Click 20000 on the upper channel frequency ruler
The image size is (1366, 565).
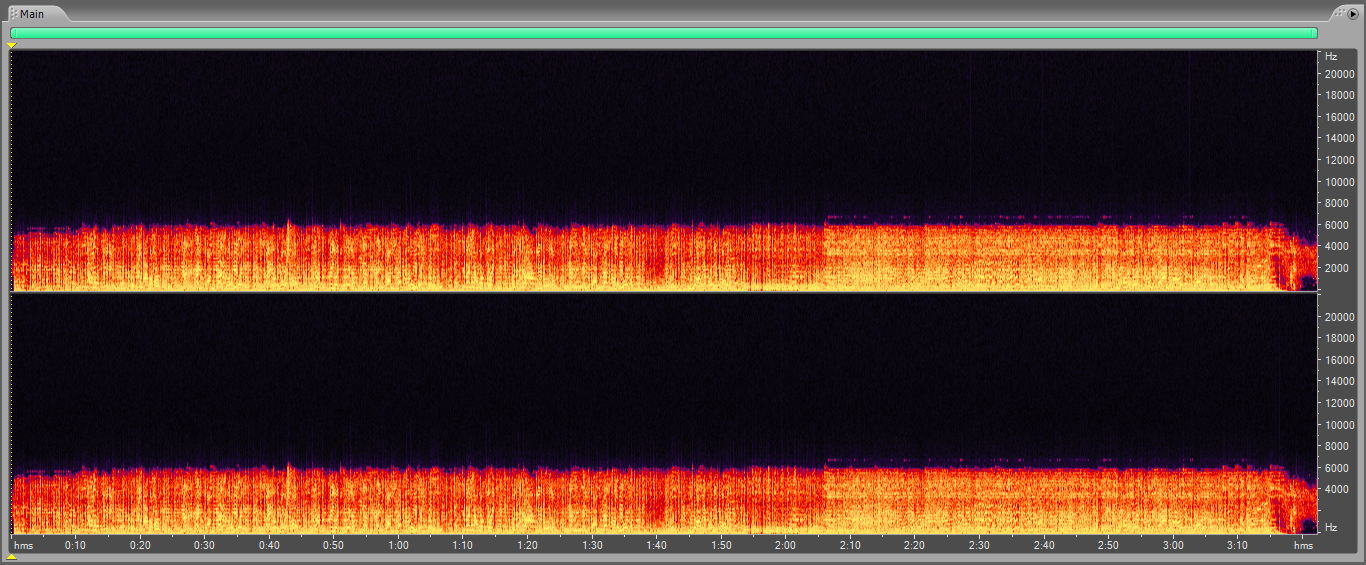coord(1340,74)
